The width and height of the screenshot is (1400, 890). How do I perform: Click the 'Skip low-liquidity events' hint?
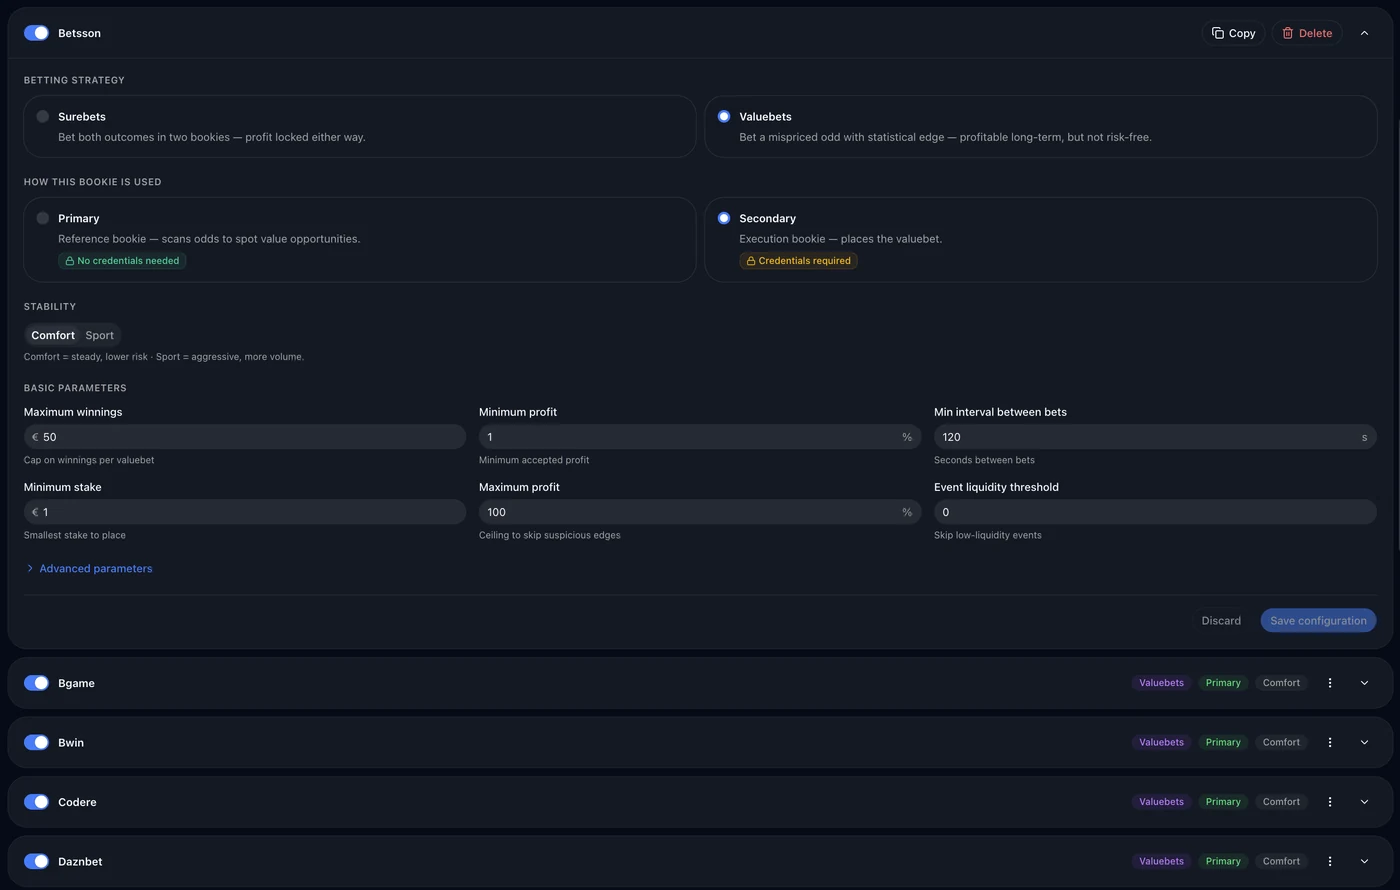click(x=988, y=535)
